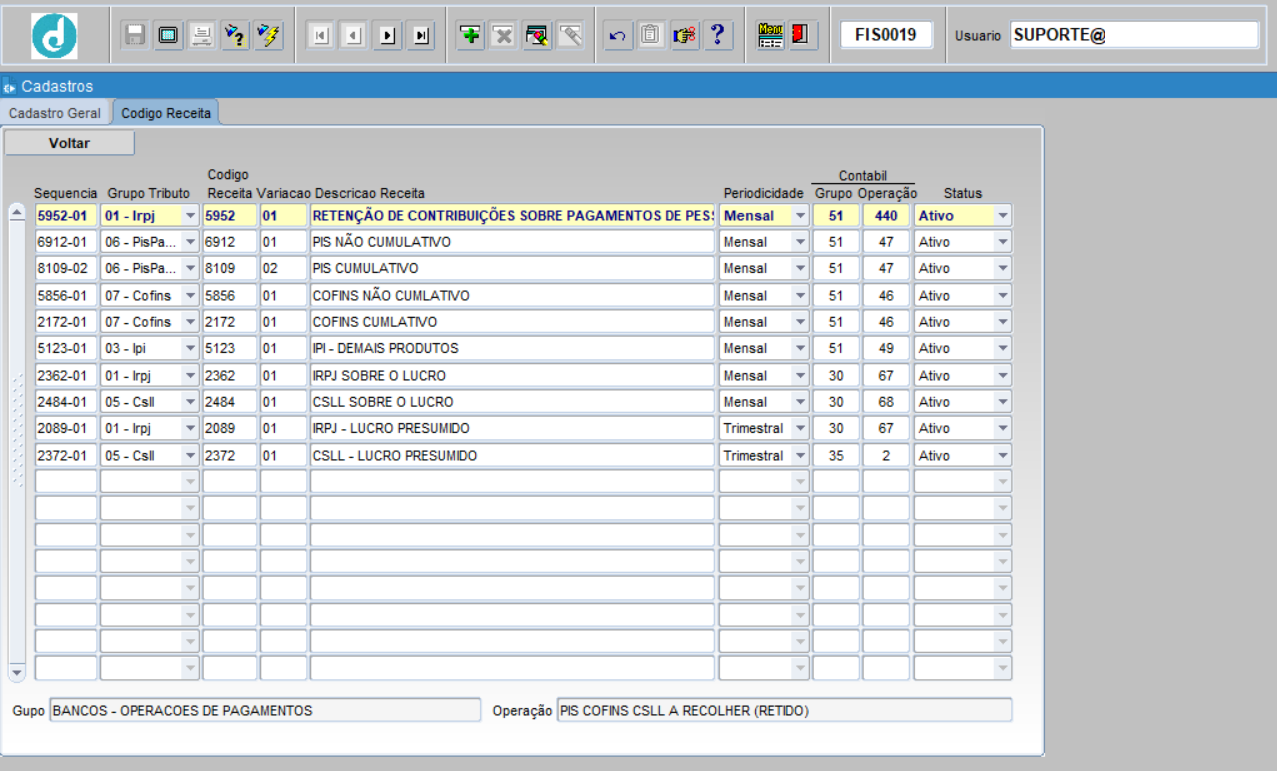The height and width of the screenshot is (771, 1277).
Task: Open the Menu icon in toolbar
Action: [770, 36]
